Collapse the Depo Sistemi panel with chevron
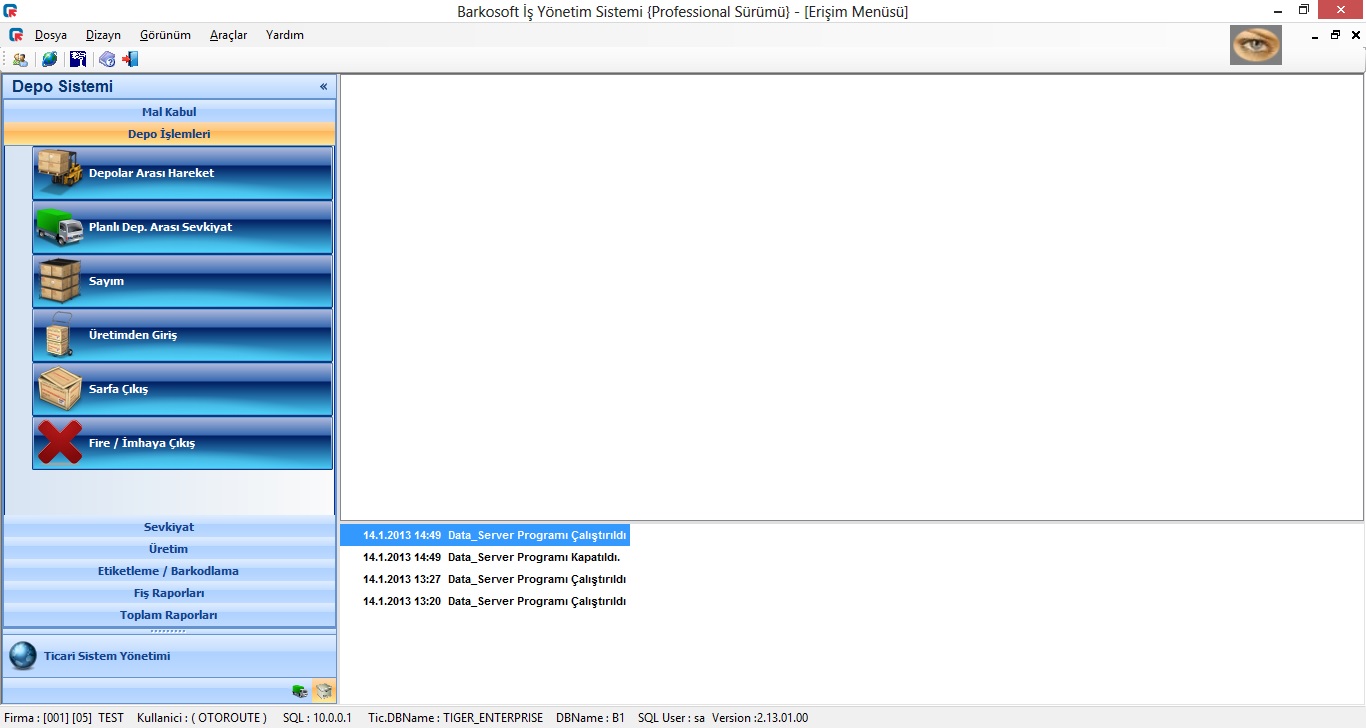Image resolution: width=1366 pixels, height=728 pixels. tap(323, 87)
